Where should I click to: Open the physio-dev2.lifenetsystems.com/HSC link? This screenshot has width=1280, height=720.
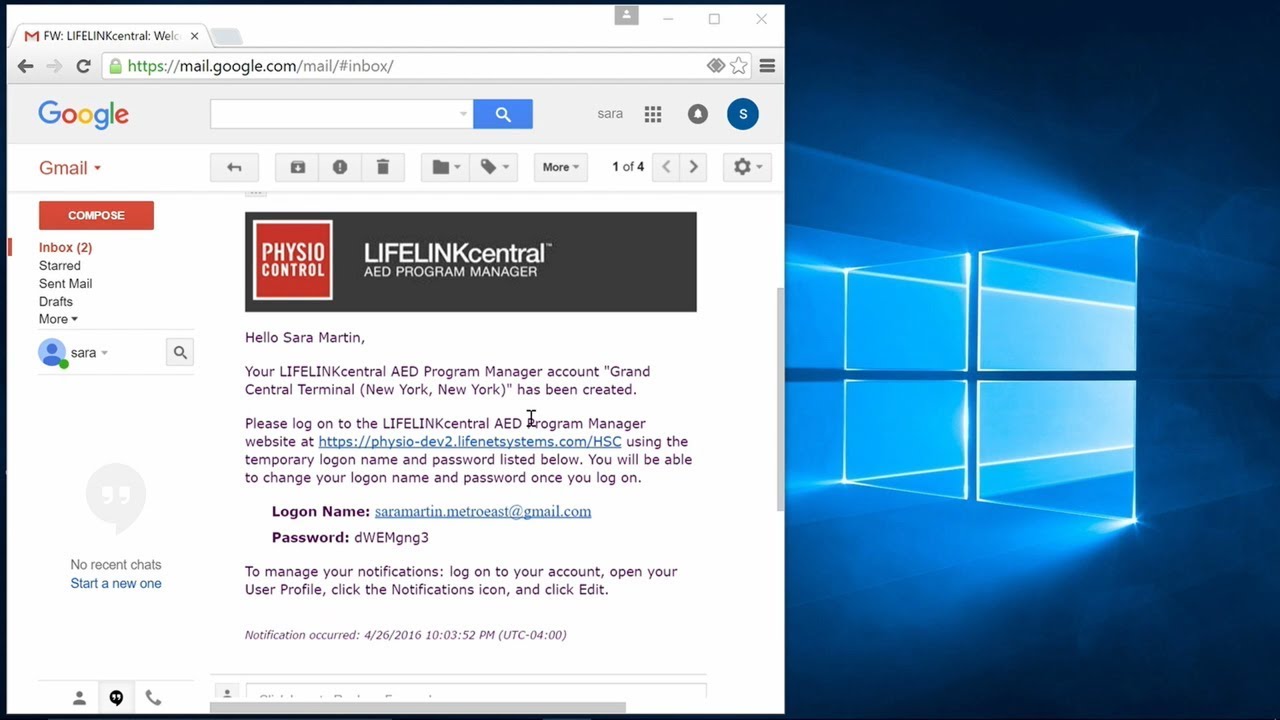point(470,441)
